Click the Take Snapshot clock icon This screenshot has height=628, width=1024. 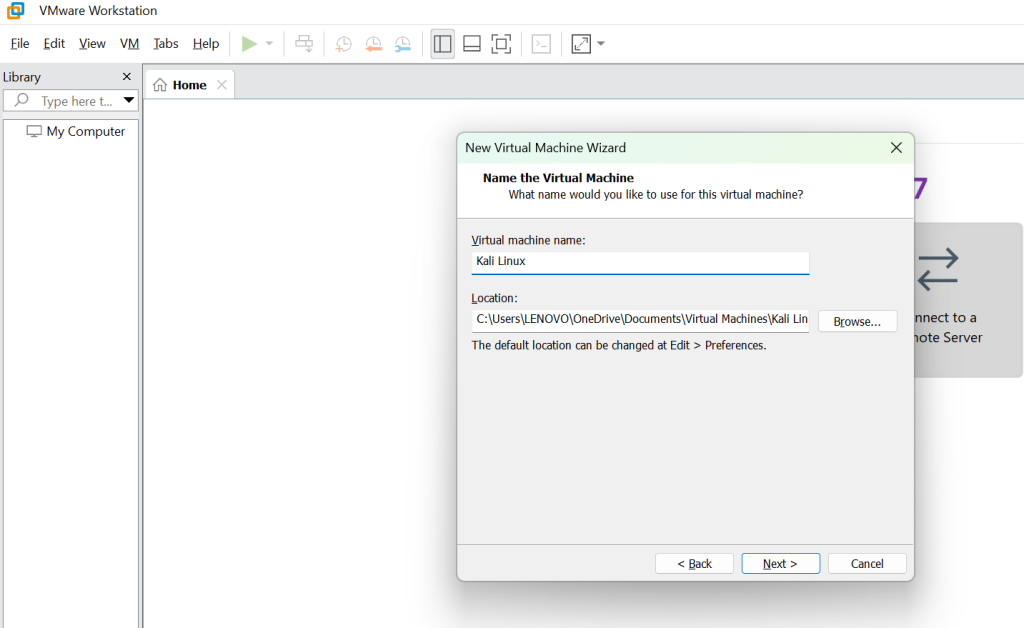[x=343, y=44]
